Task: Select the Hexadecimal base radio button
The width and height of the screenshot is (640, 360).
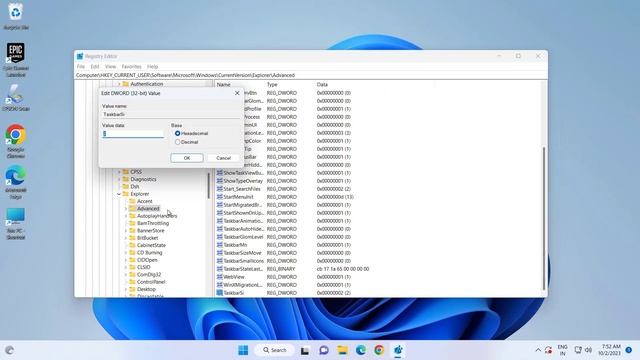Action: pyautogui.click(x=178, y=133)
